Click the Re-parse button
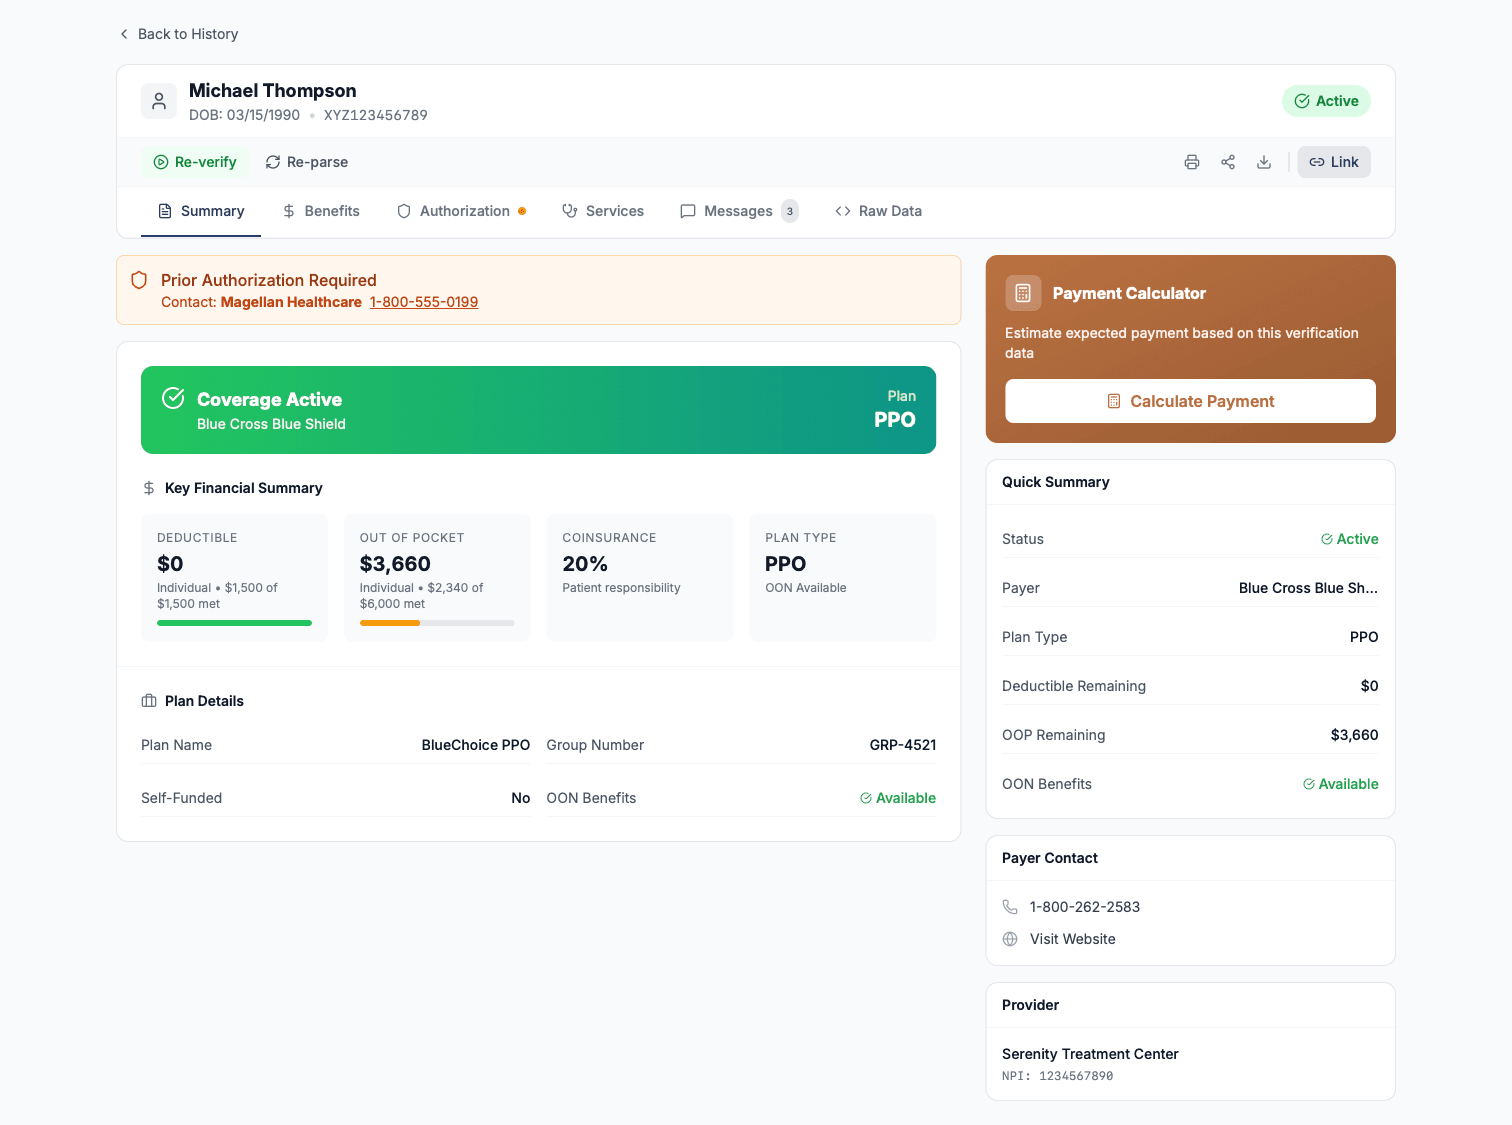1512x1125 pixels. (x=307, y=162)
